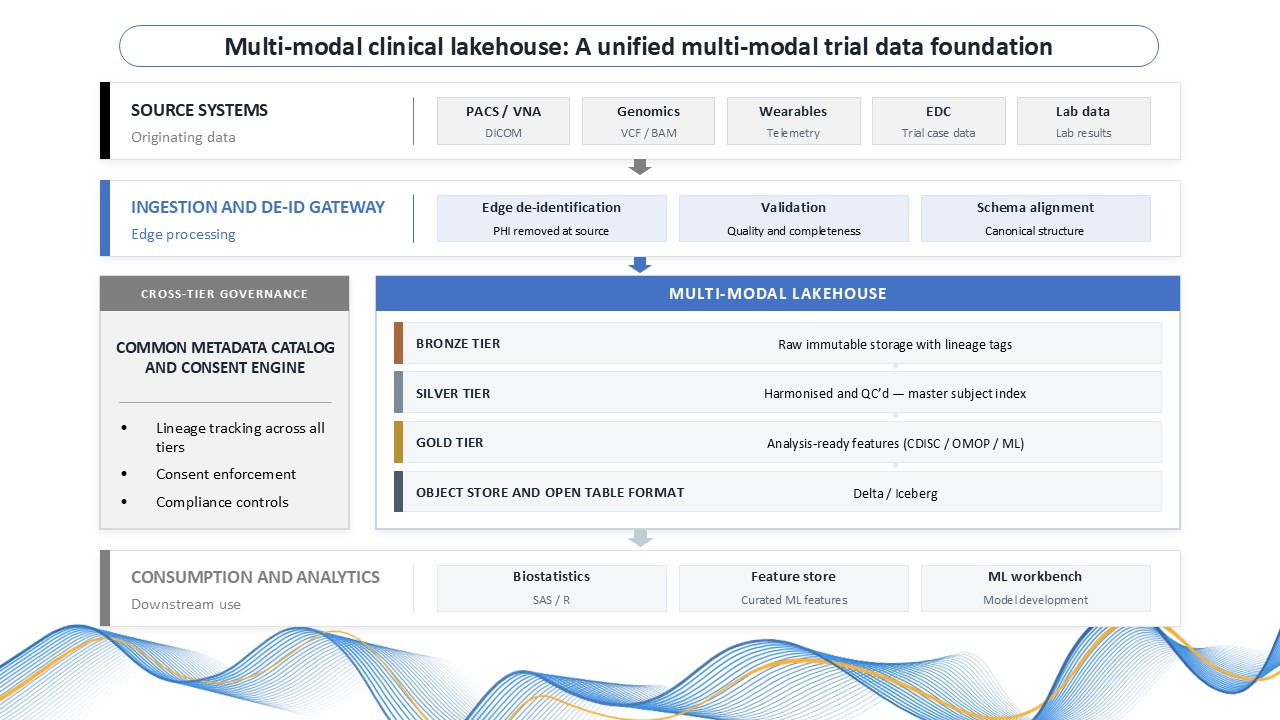Image resolution: width=1280 pixels, height=720 pixels.
Task: Select the Schema alignment box
Action: [1035, 218]
